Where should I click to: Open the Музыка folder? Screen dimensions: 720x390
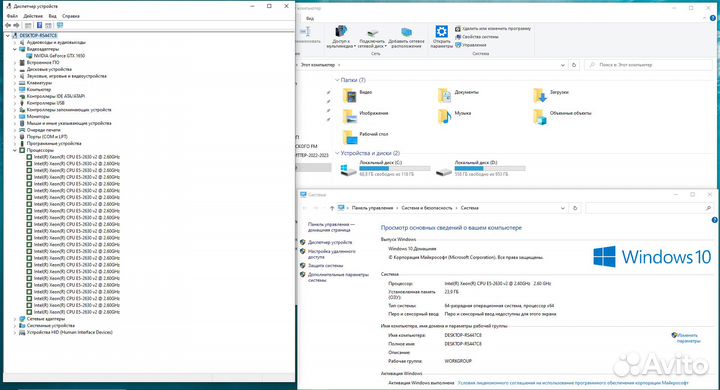click(x=455, y=117)
